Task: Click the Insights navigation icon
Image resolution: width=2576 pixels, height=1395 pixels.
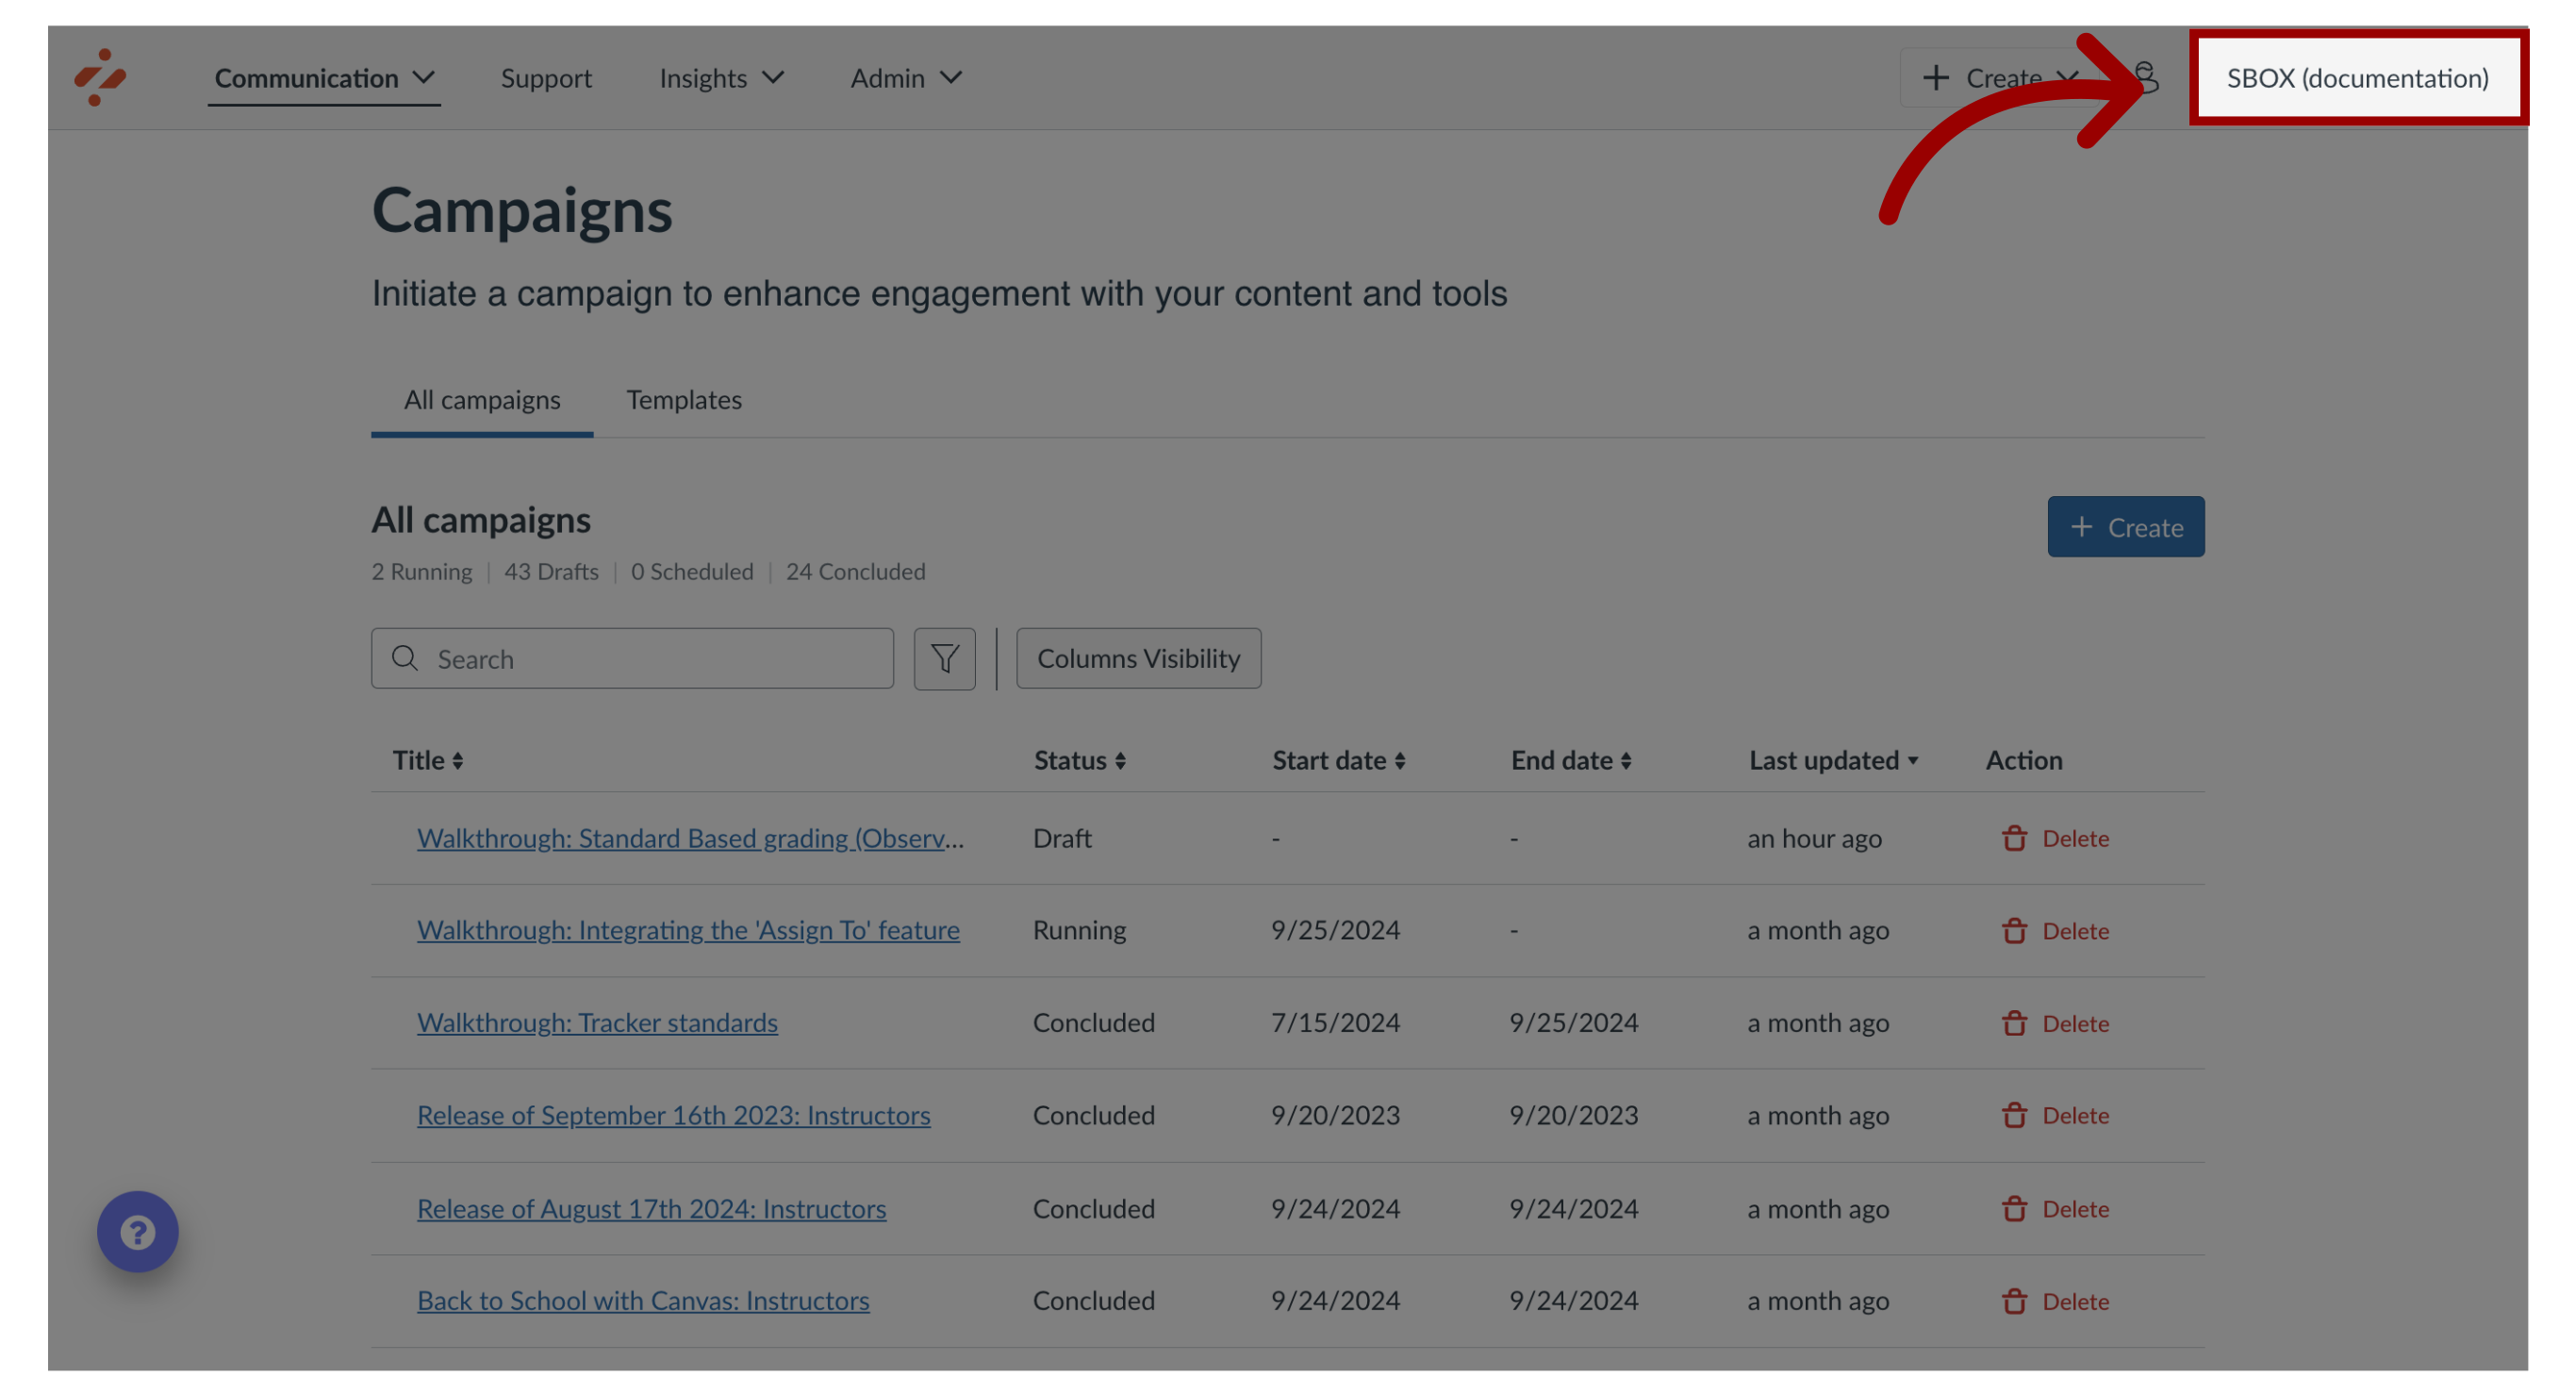Action: pyautogui.click(x=721, y=77)
